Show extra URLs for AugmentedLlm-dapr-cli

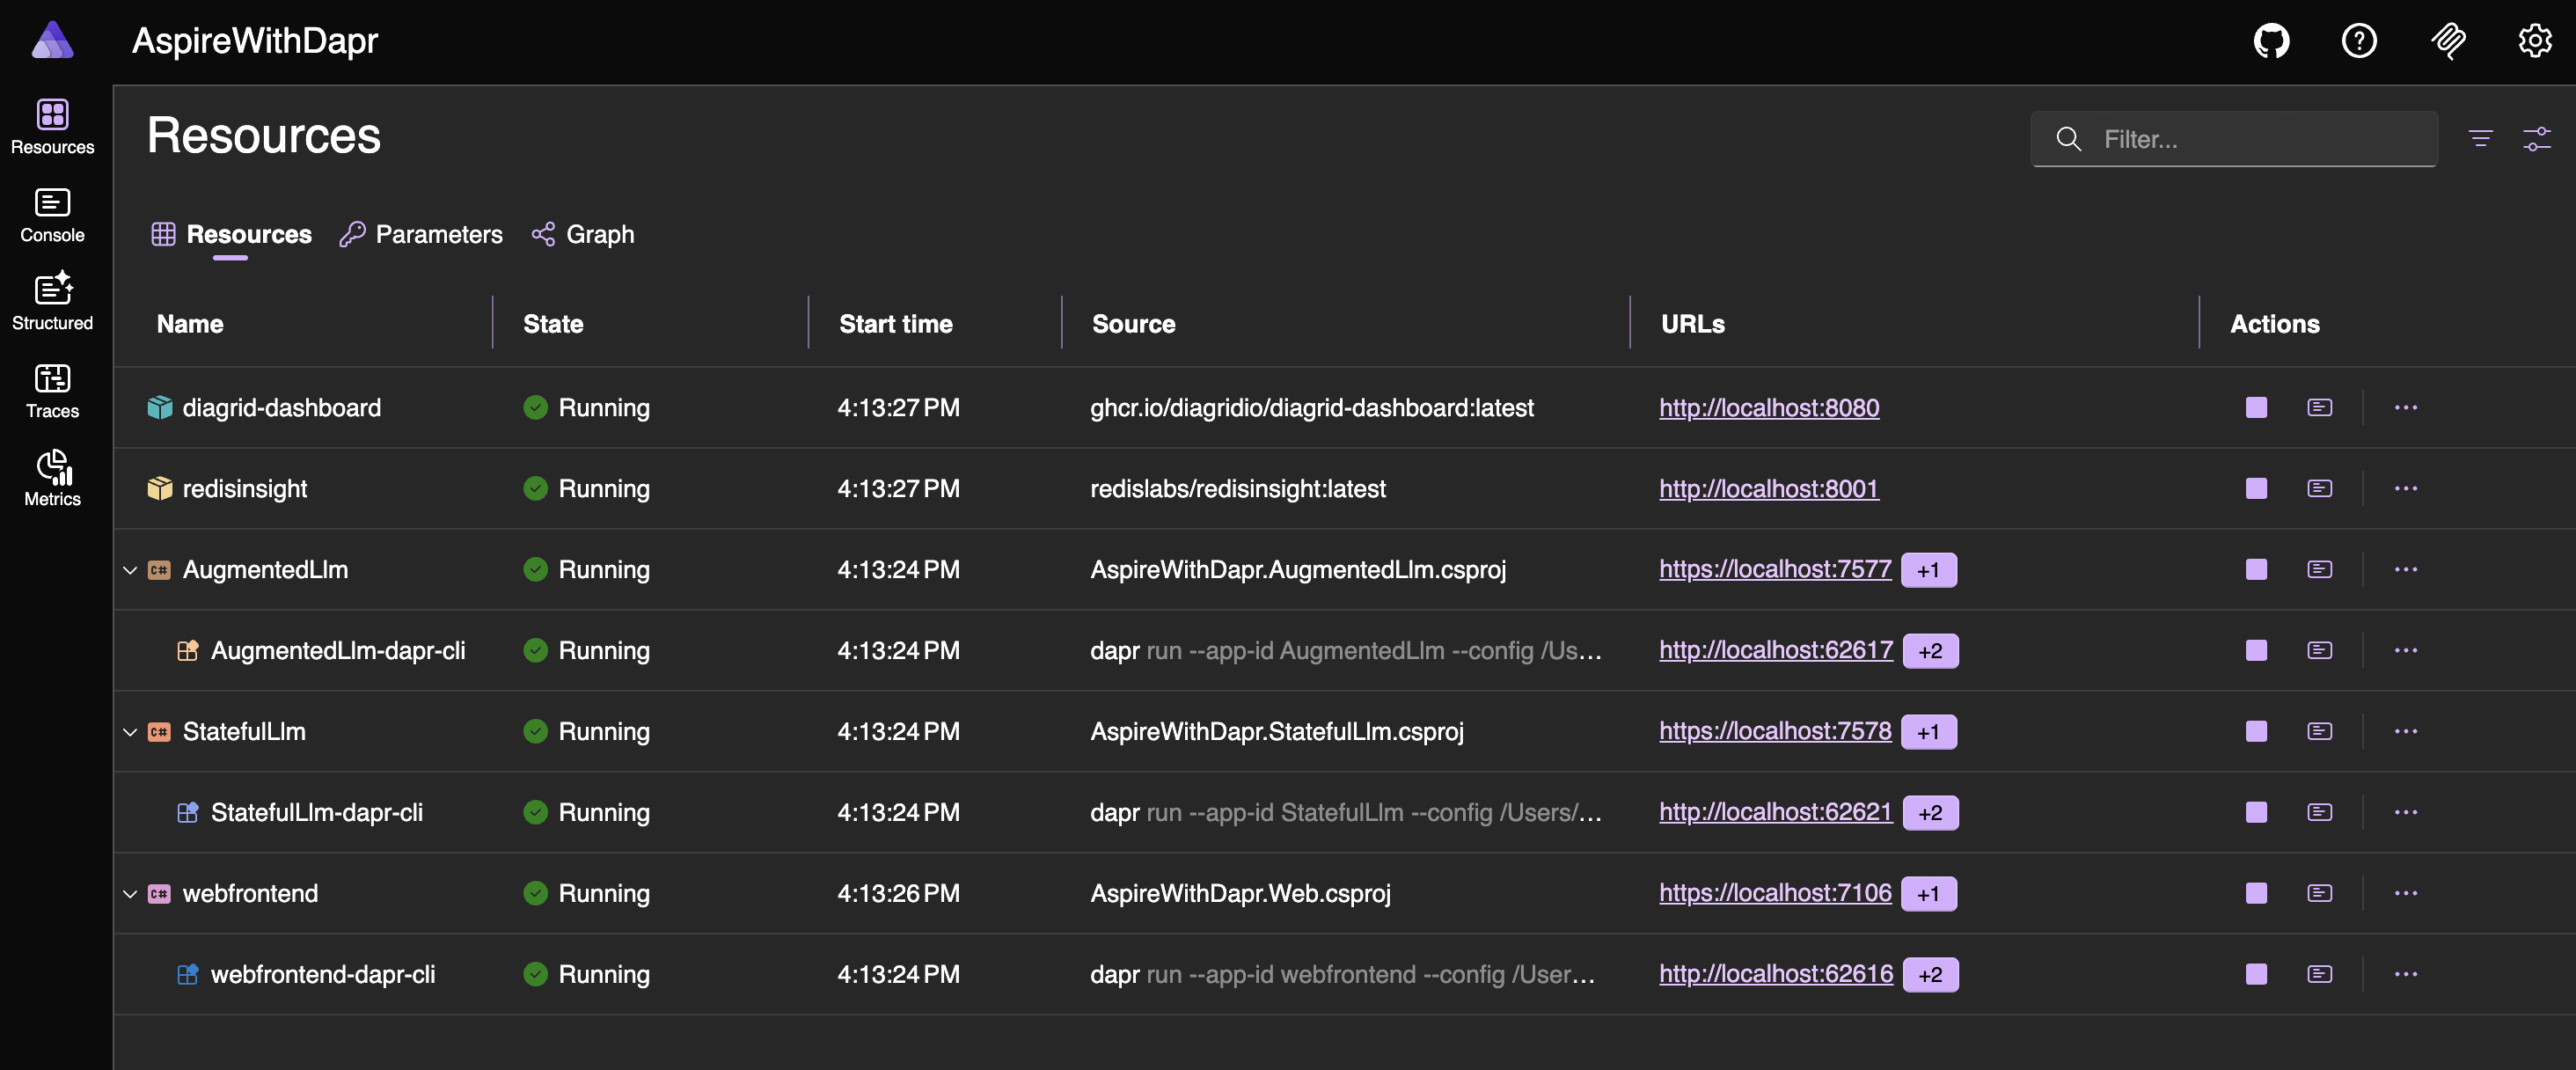tap(1929, 651)
